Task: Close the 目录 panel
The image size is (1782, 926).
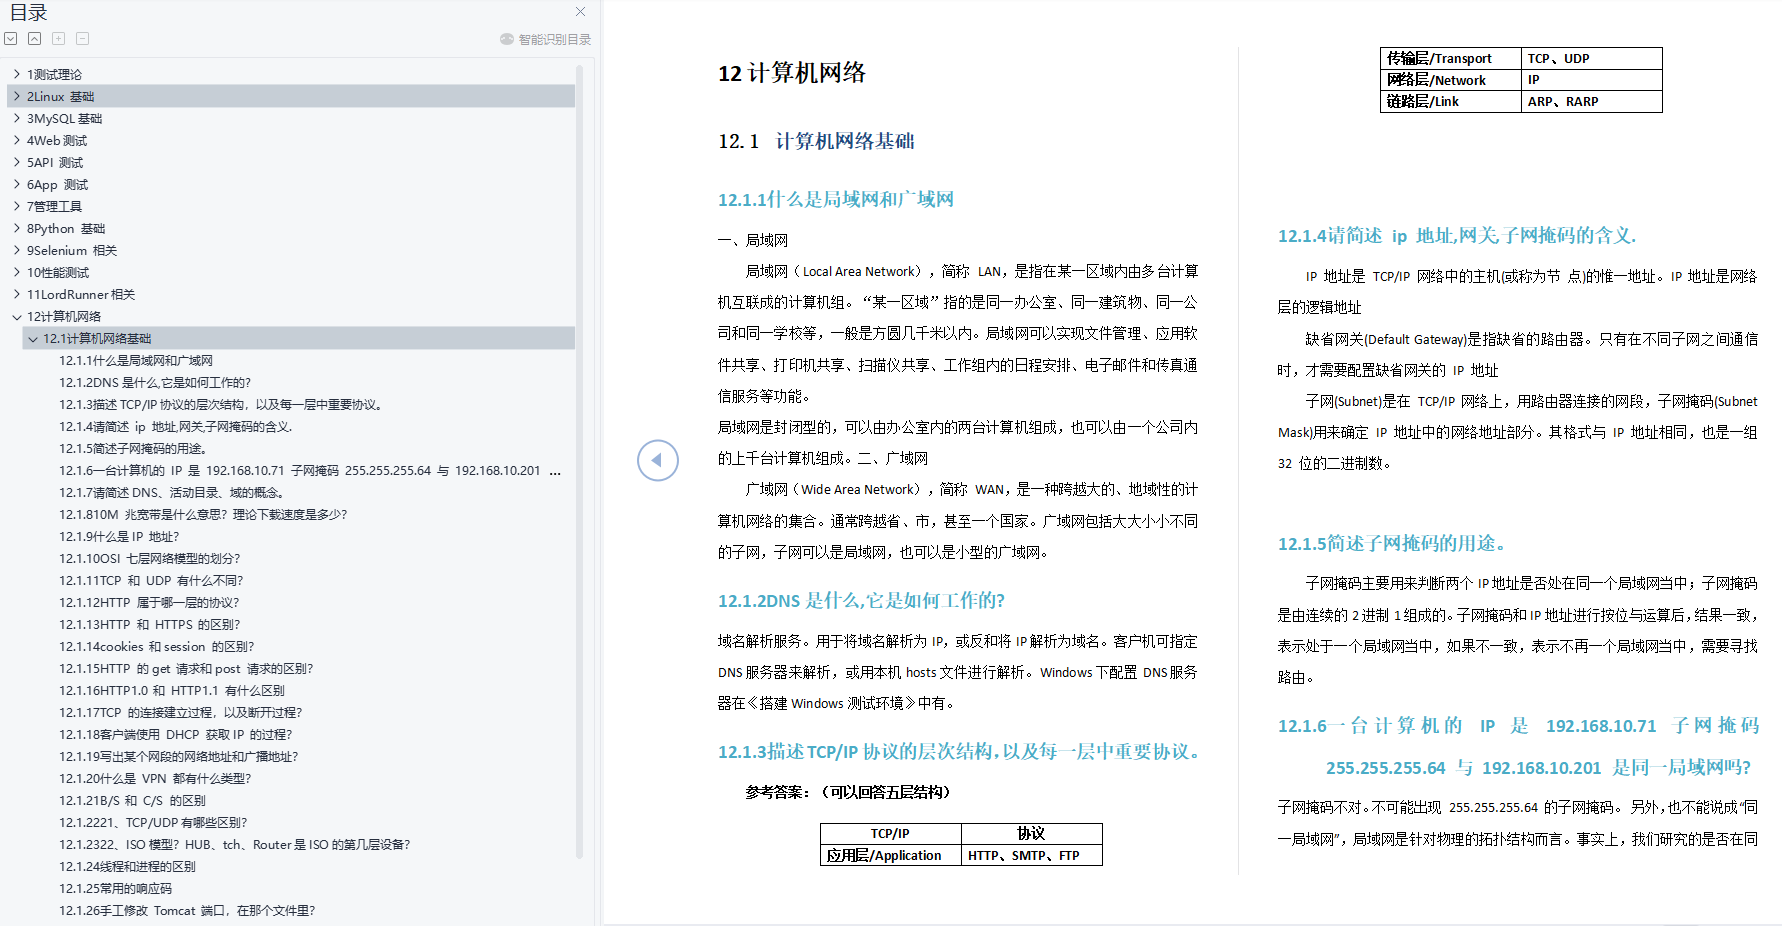Action: click(580, 12)
